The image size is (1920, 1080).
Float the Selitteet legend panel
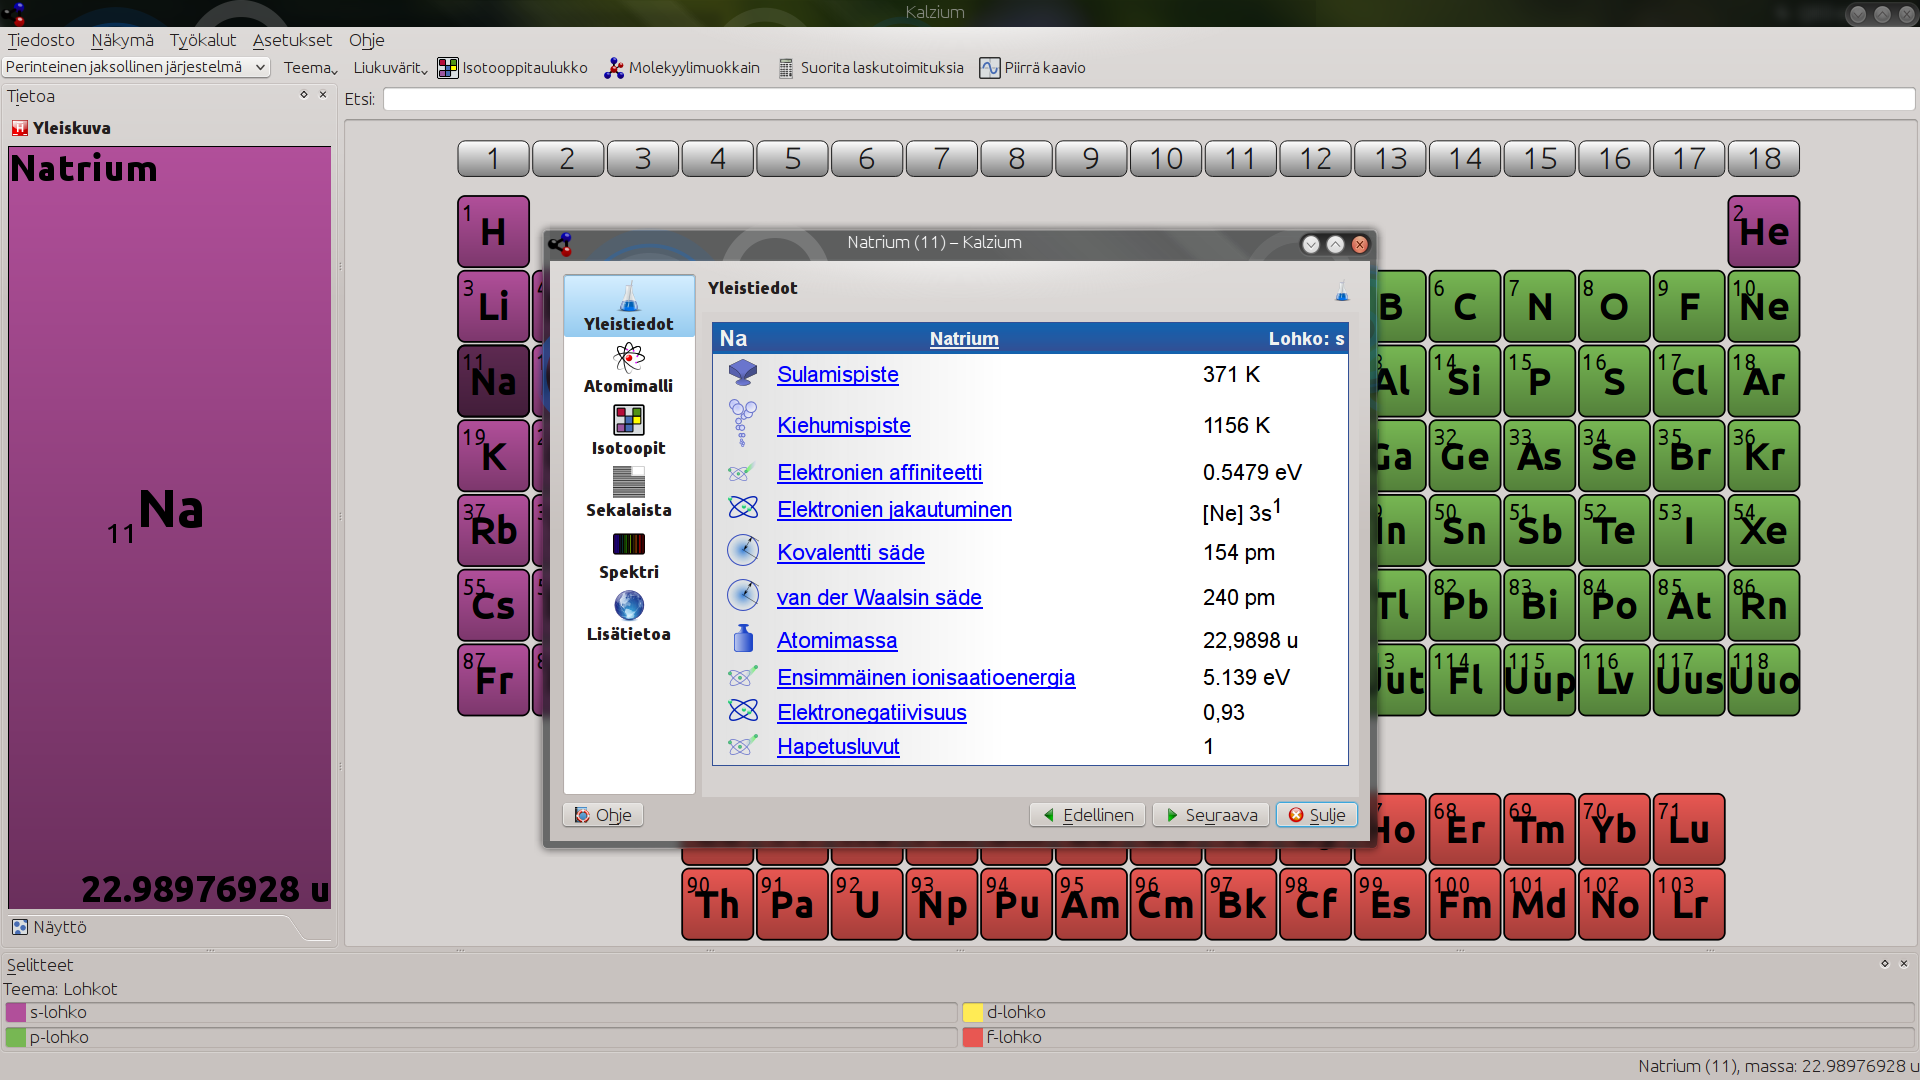[1885, 964]
